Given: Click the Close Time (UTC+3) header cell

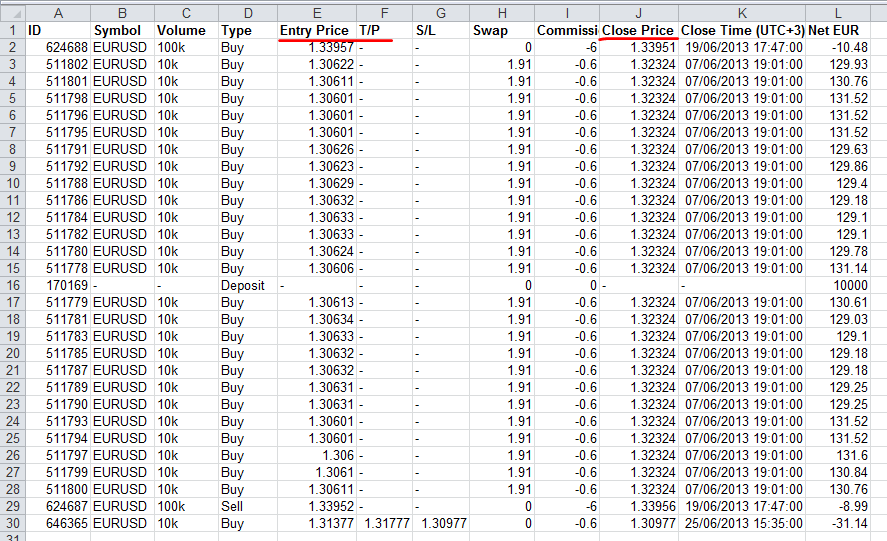Looking at the screenshot, I should click(x=742, y=30).
